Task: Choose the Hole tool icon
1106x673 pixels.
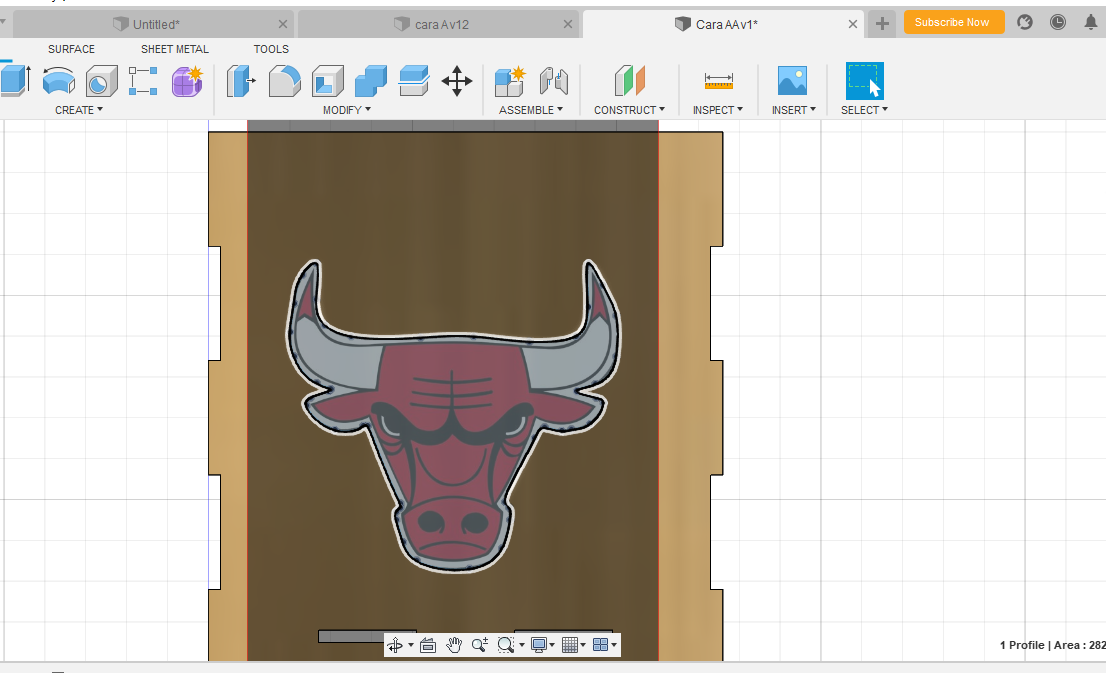Action: [102, 81]
